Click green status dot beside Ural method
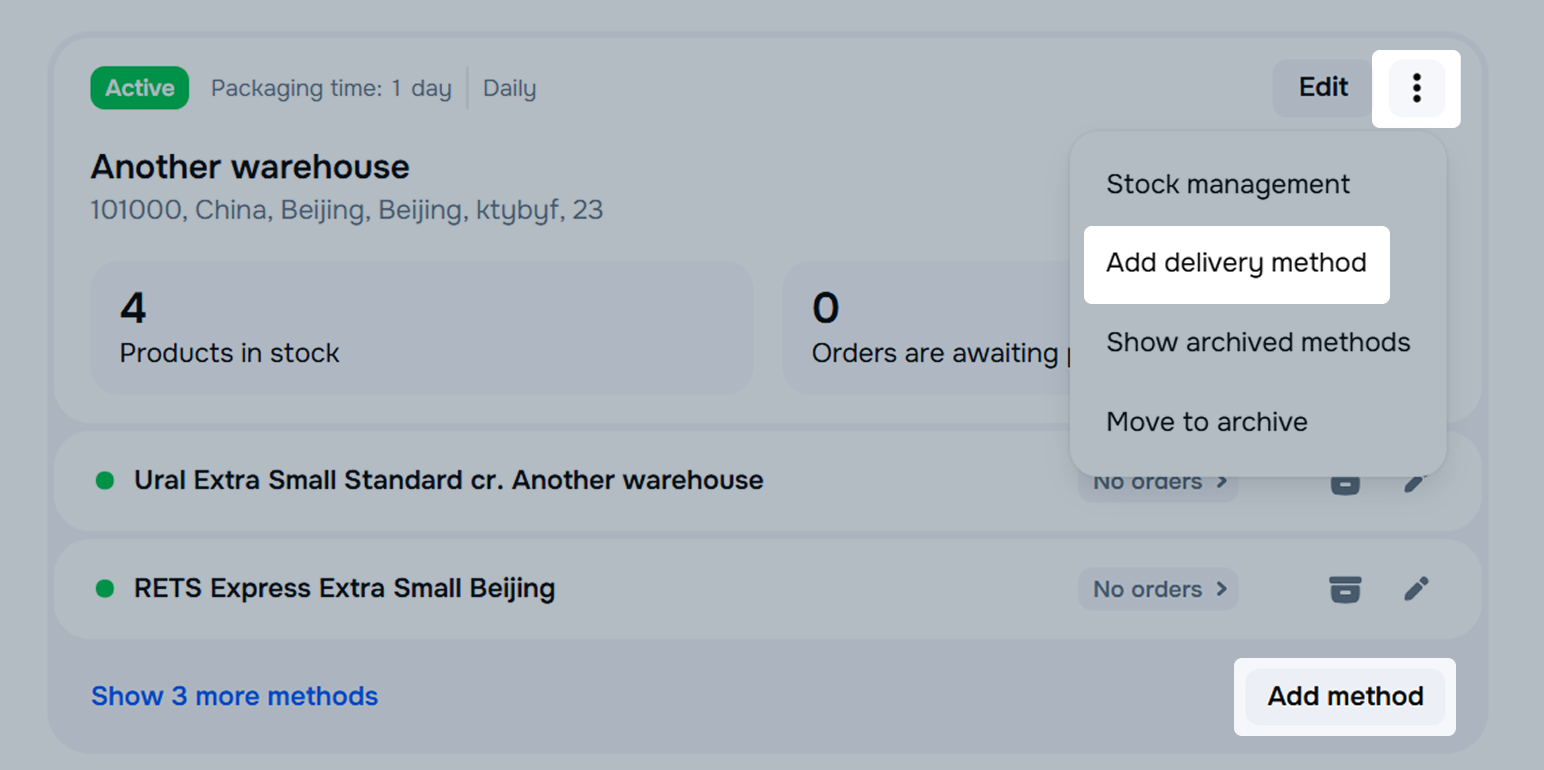This screenshot has height=770, width=1544. click(x=105, y=481)
